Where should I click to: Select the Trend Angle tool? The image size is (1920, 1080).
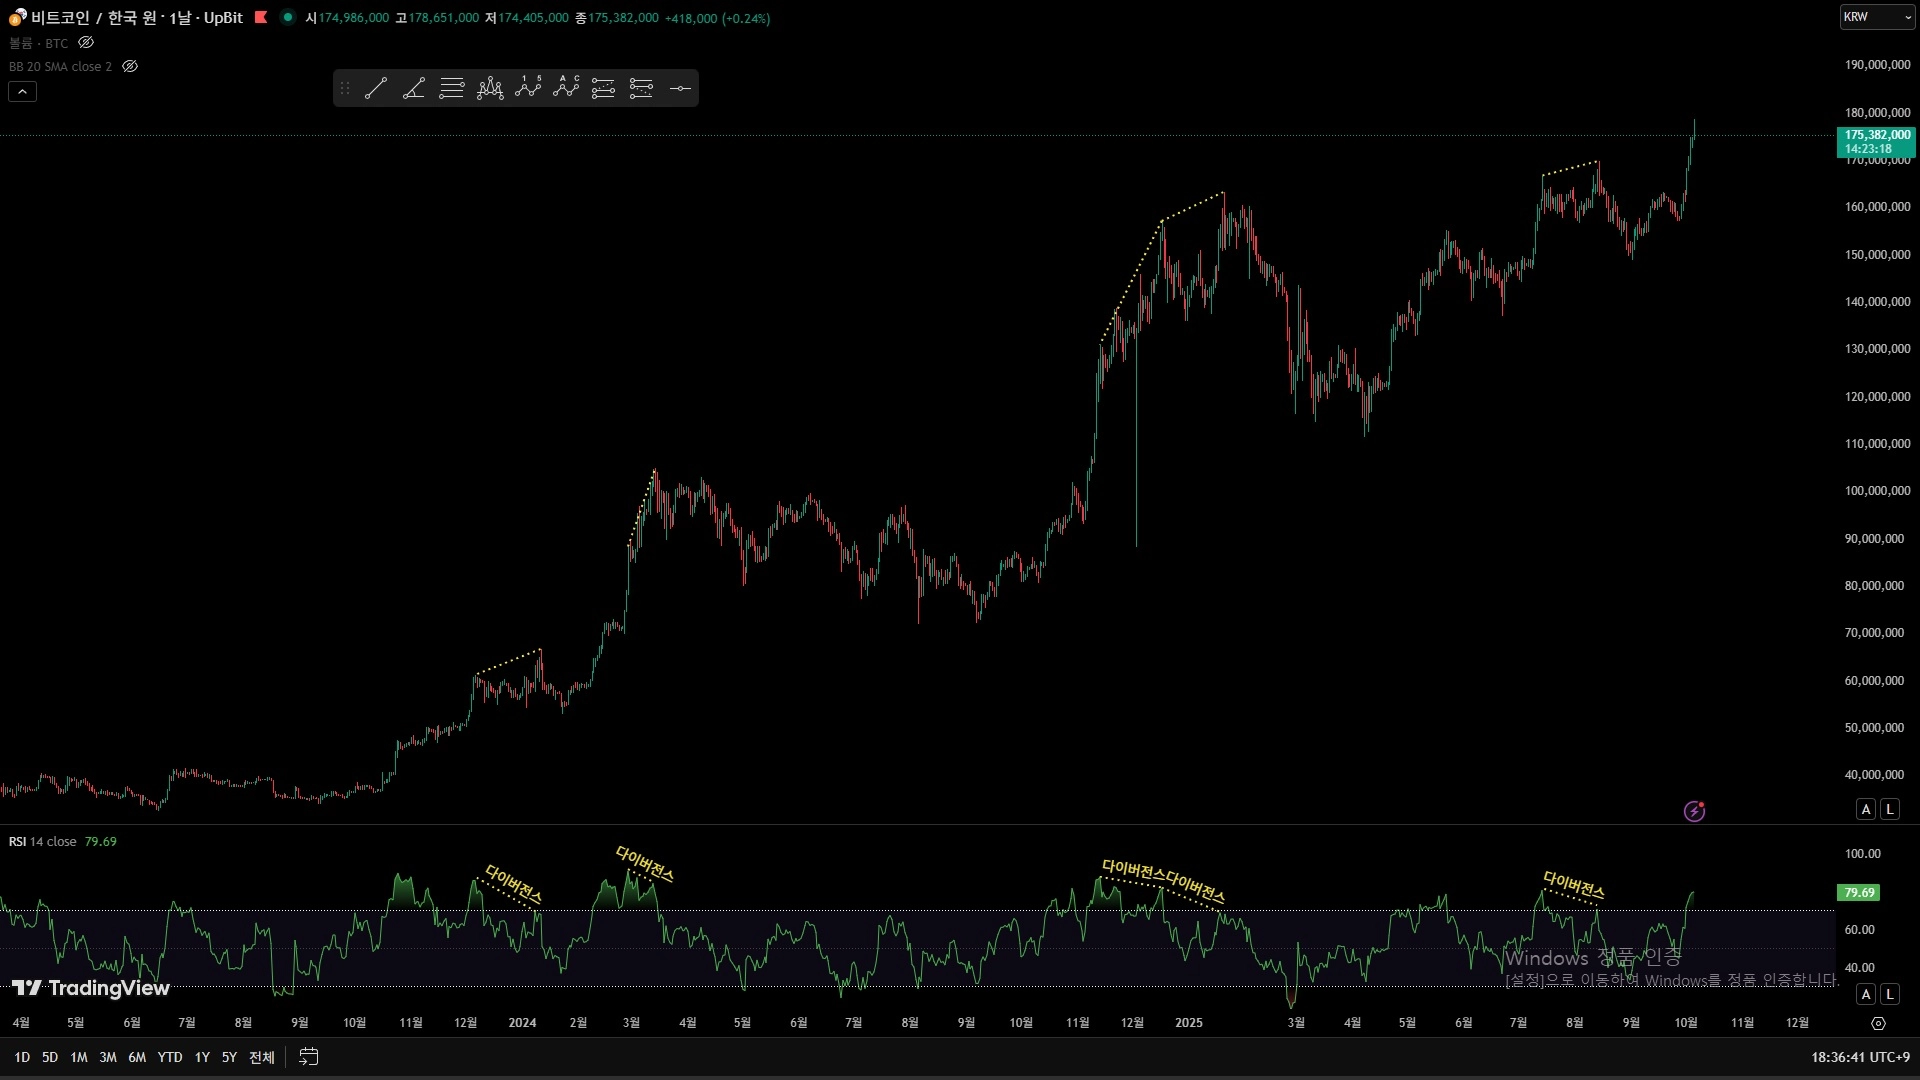(x=414, y=89)
